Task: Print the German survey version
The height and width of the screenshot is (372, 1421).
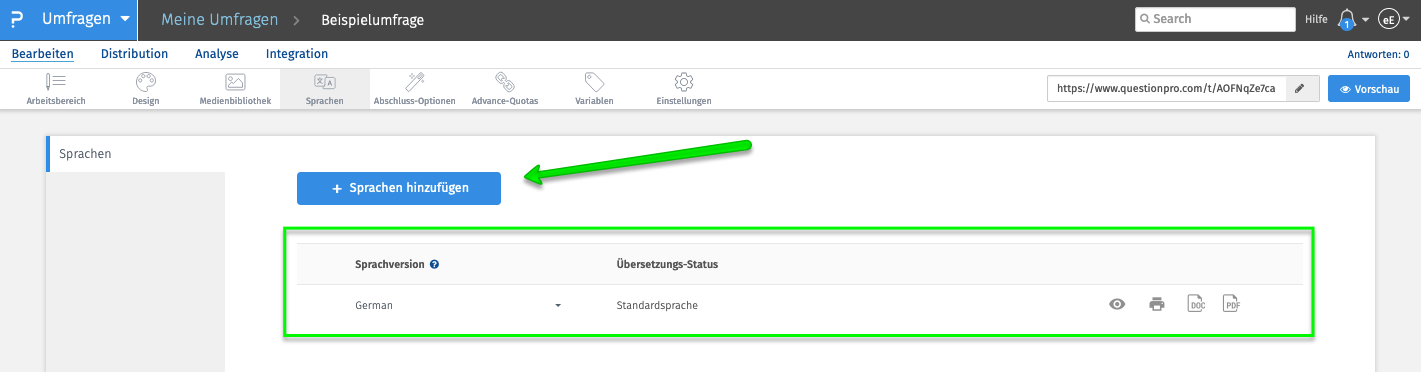Action: (1157, 305)
